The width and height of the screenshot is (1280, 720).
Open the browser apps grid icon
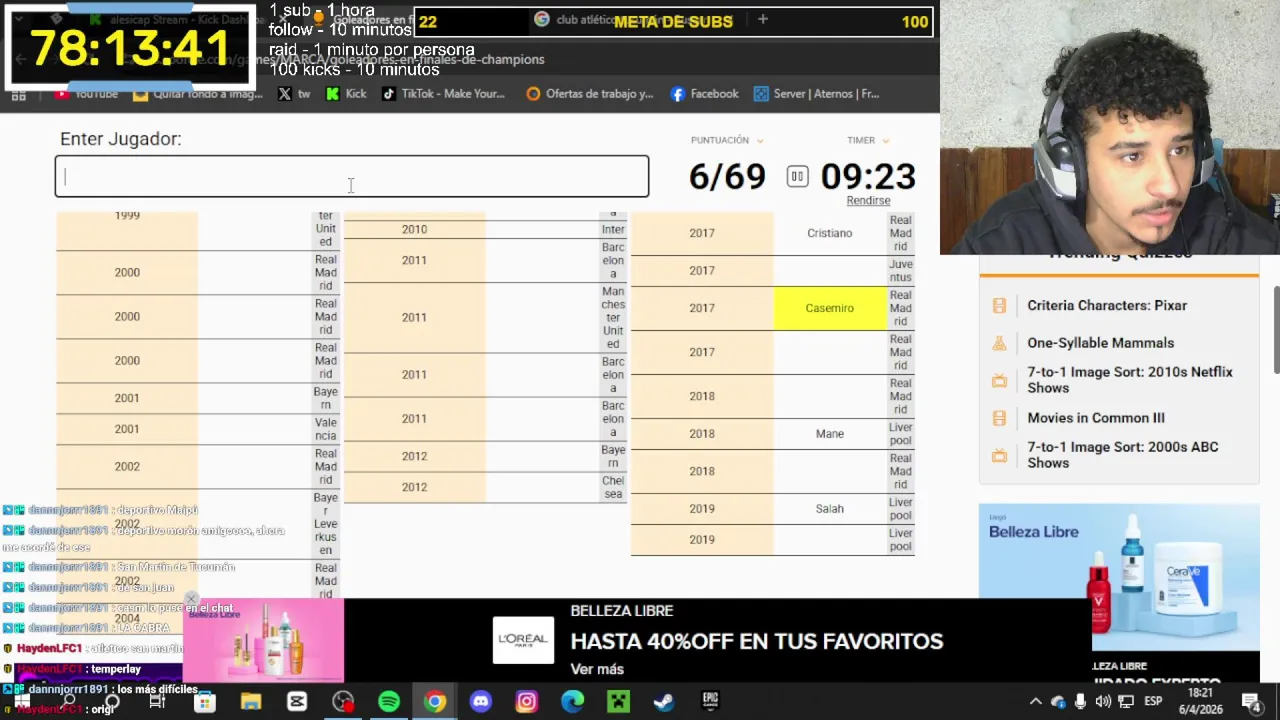tap(19, 94)
